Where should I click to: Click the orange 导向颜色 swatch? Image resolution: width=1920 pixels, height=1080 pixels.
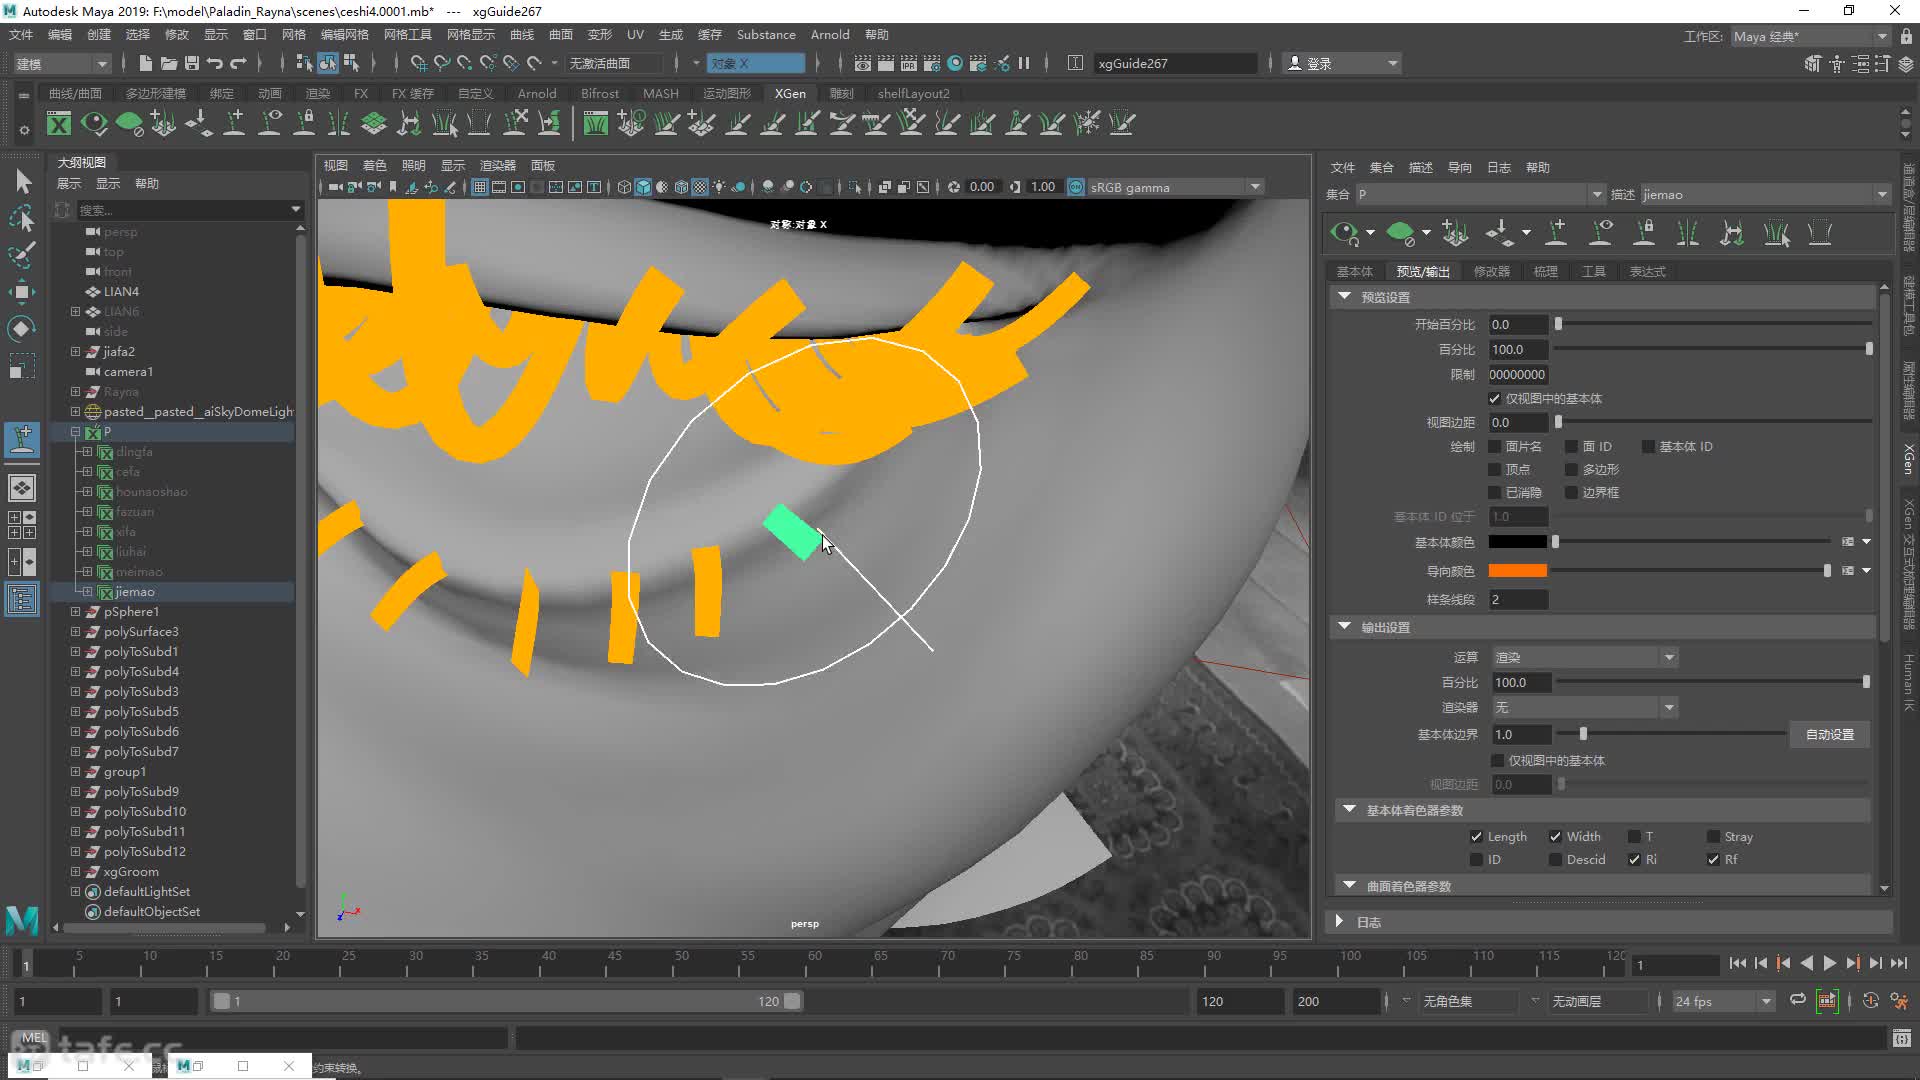coord(1517,571)
